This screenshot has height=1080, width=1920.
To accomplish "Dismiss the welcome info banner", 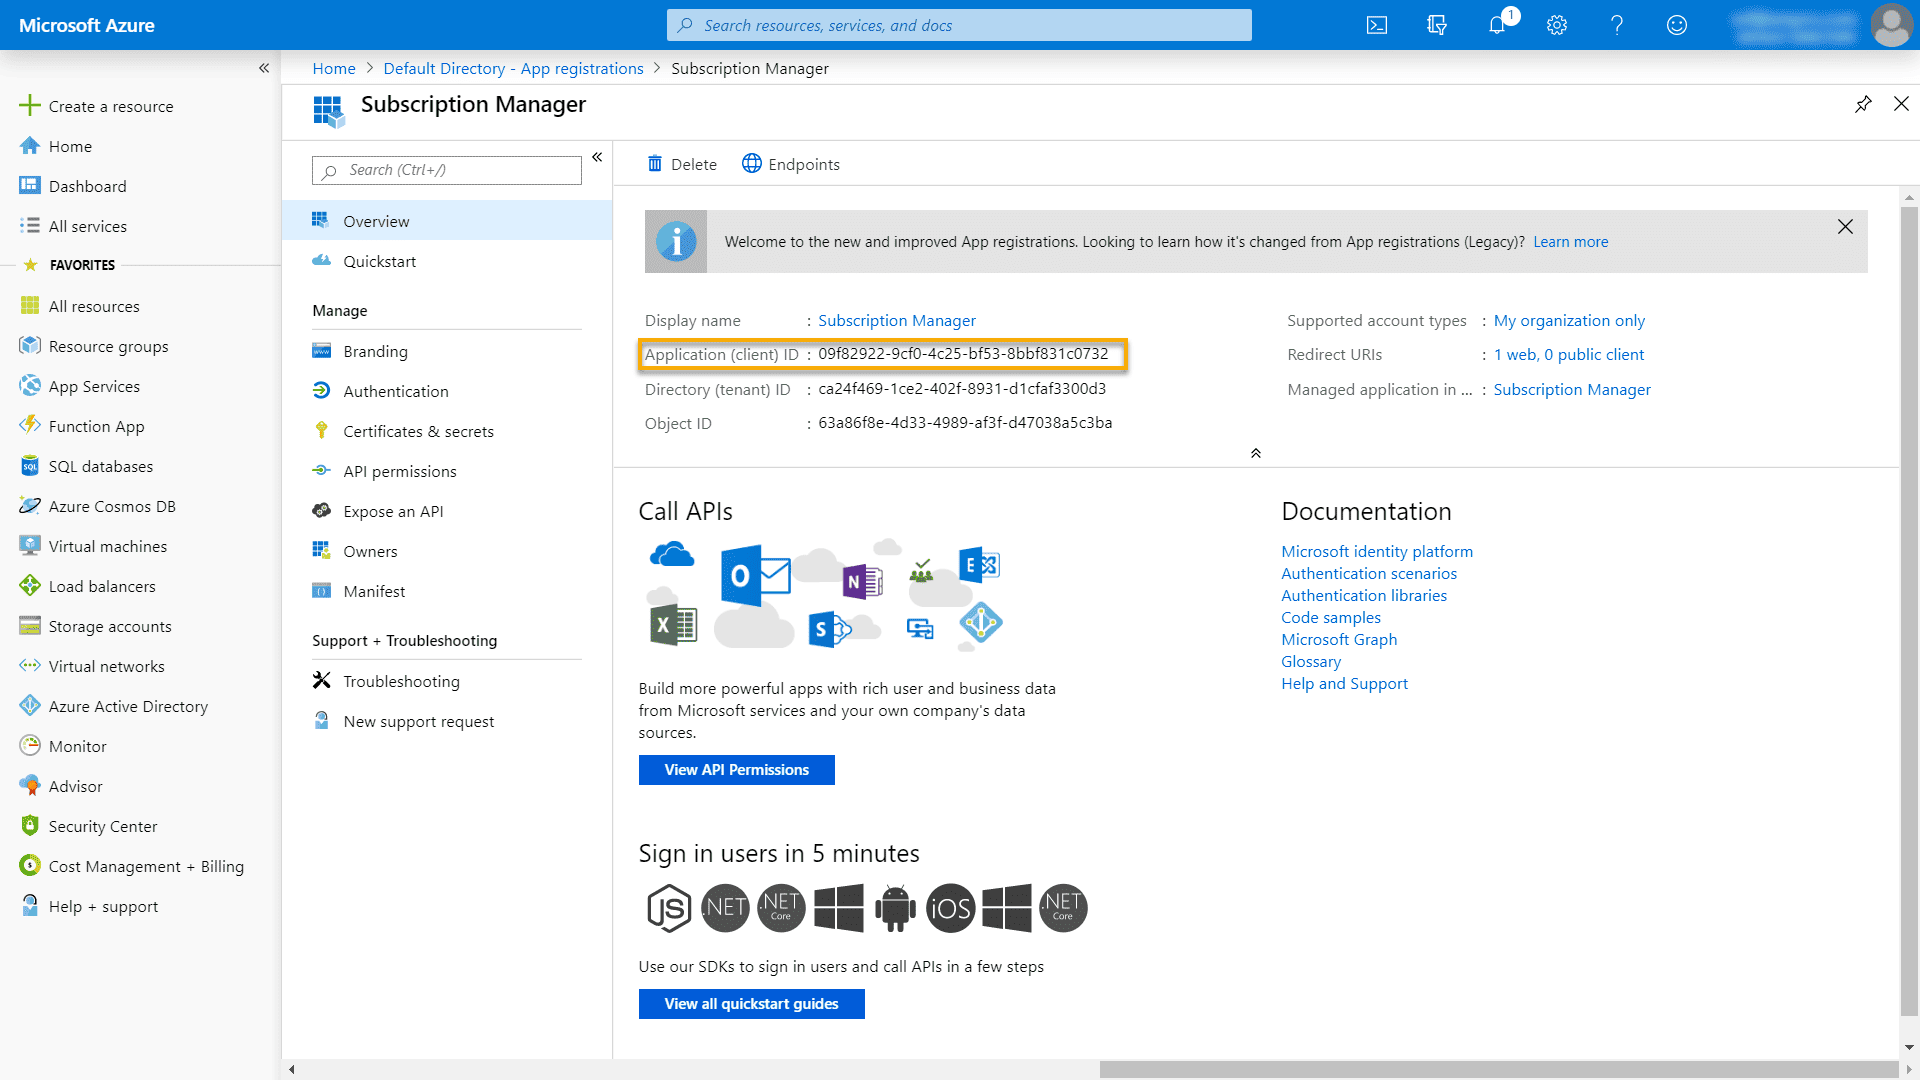I will click(1845, 227).
